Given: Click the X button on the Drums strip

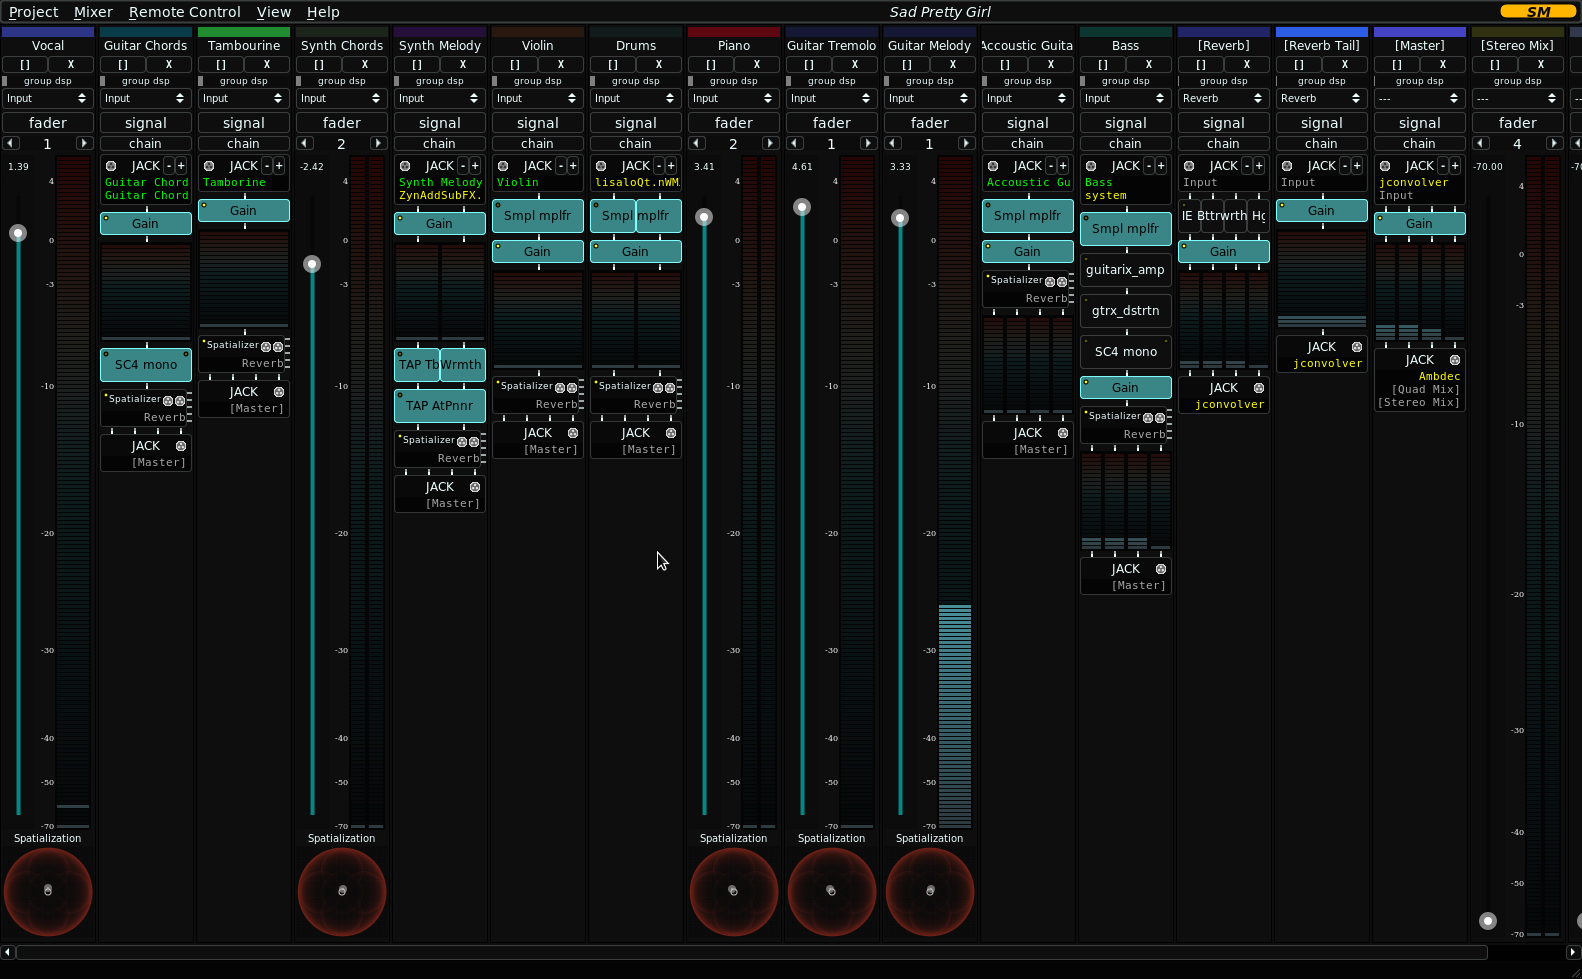Looking at the screenshot, I should tap(659, 64).
